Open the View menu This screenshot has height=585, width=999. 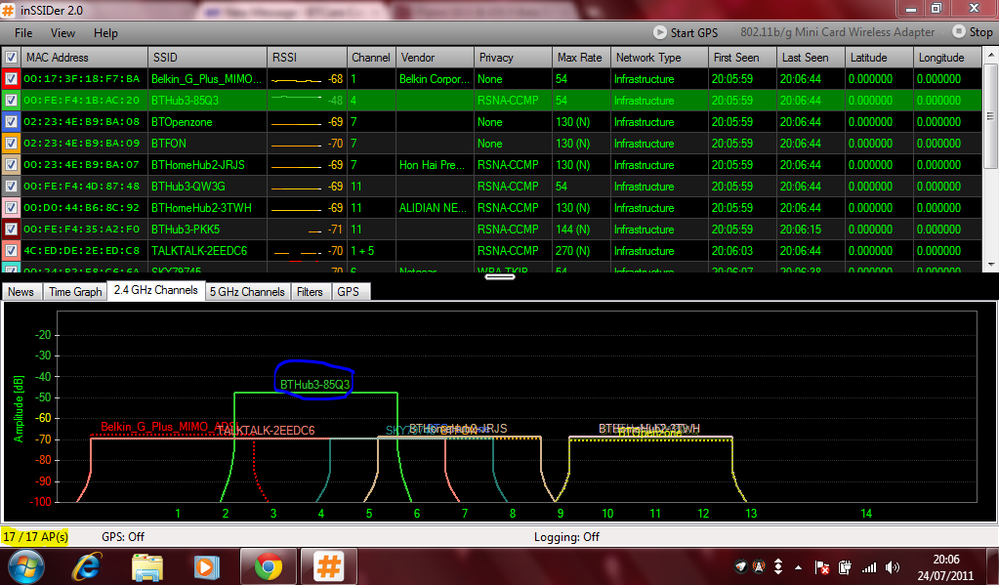tap(62, 33)
